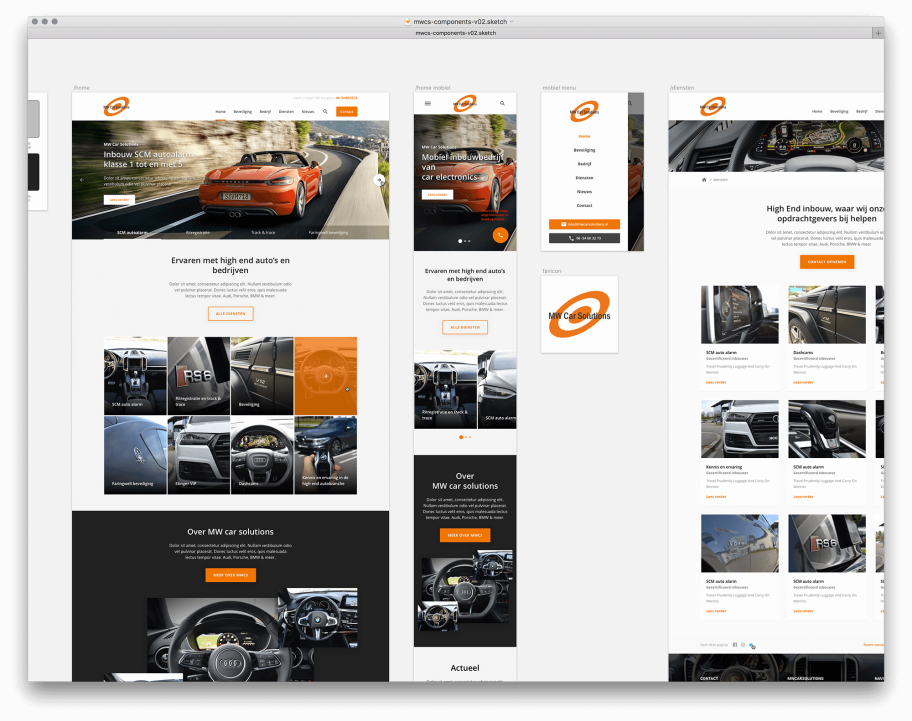Click the RS6 Ritregistratie tile on /home
This screenshot has width=912, height=721.
(199, 376)
